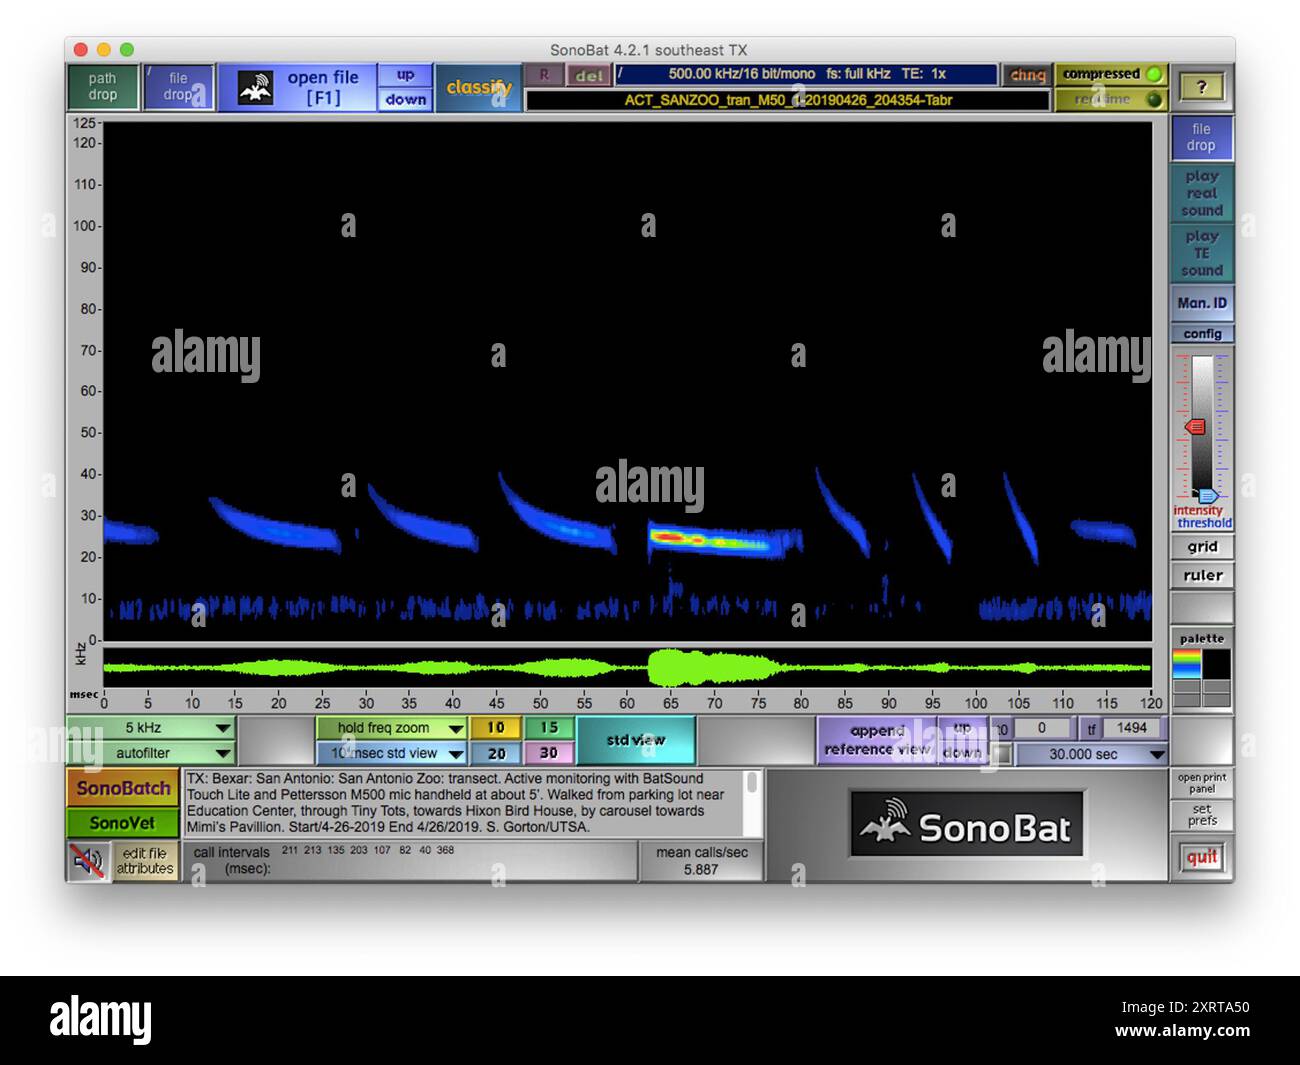Quit SonoBat with the quit button
This screenshot has height=1065, width=1300.
(1201, 857)
